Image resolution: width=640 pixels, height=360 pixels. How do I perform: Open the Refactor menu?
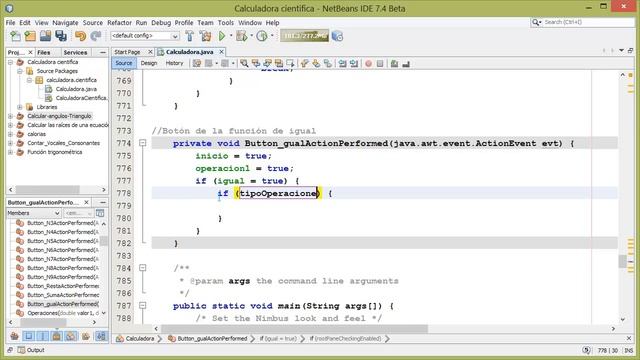pyautogui.click(x=119, y=22)
